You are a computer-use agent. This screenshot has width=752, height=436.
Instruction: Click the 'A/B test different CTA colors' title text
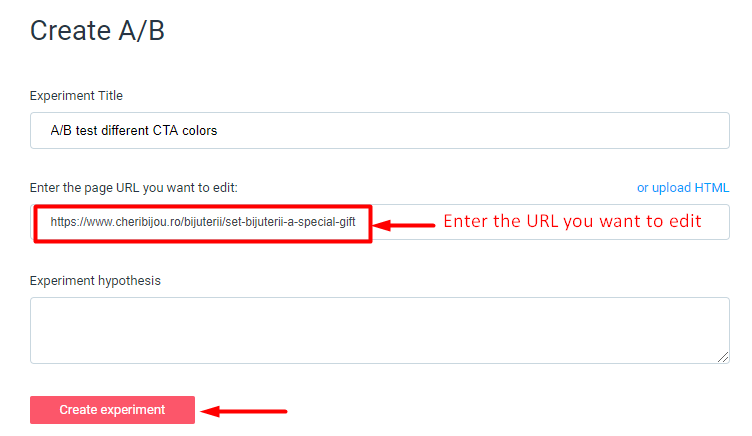click(134, 130)
